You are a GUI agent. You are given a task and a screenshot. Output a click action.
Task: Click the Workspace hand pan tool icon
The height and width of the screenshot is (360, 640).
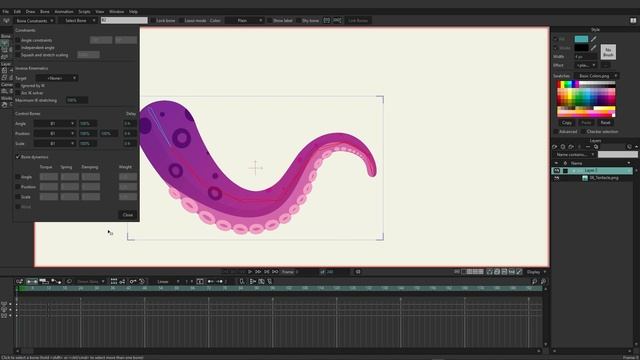tap(4, 104)
